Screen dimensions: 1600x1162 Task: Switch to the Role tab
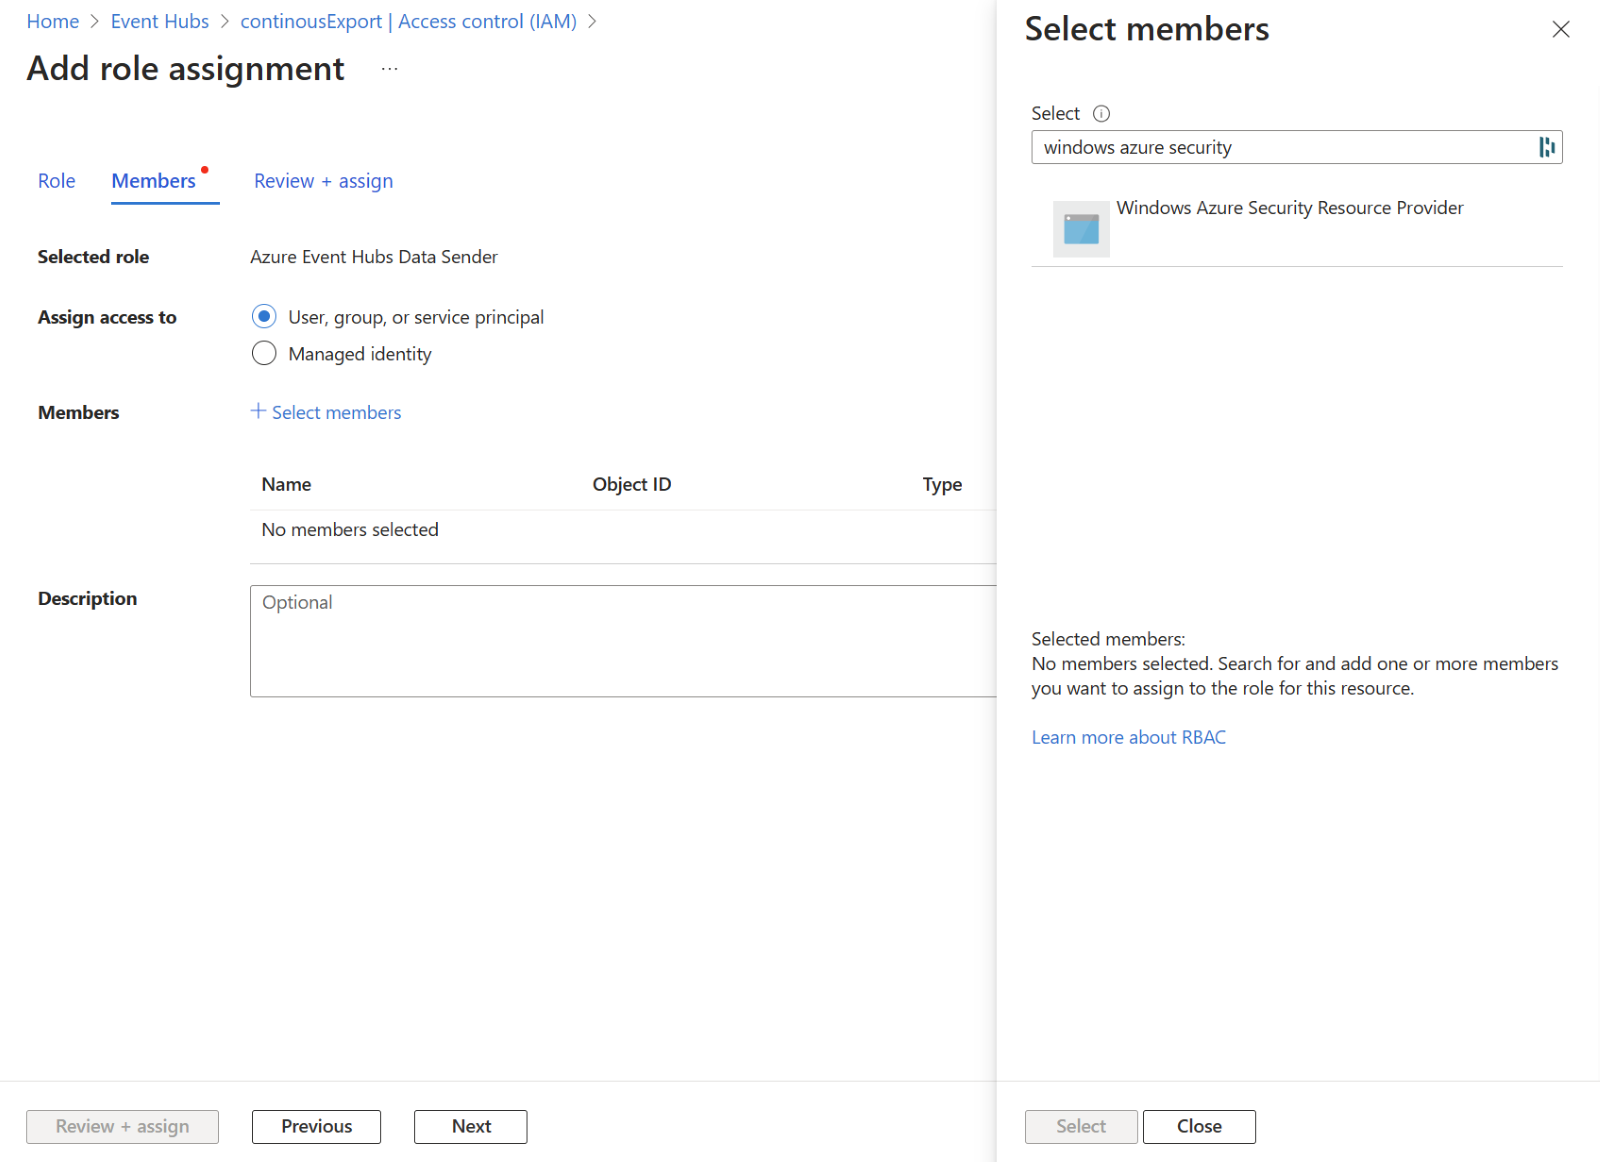tap(57, 181)
